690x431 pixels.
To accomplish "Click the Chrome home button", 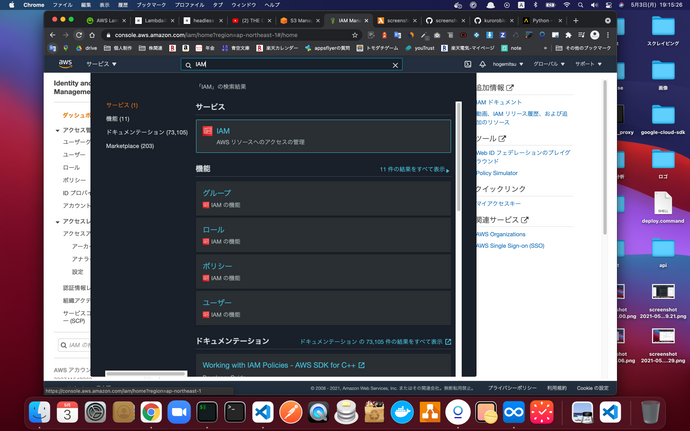I will coord(92,35).
